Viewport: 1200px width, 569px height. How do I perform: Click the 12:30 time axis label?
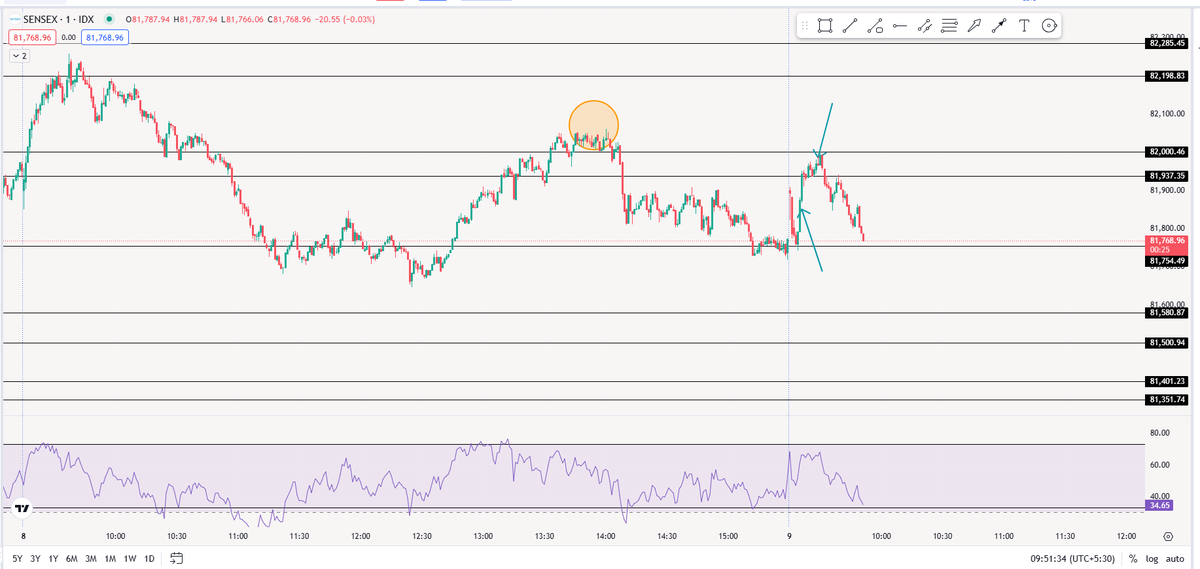(x=422, y=537)
